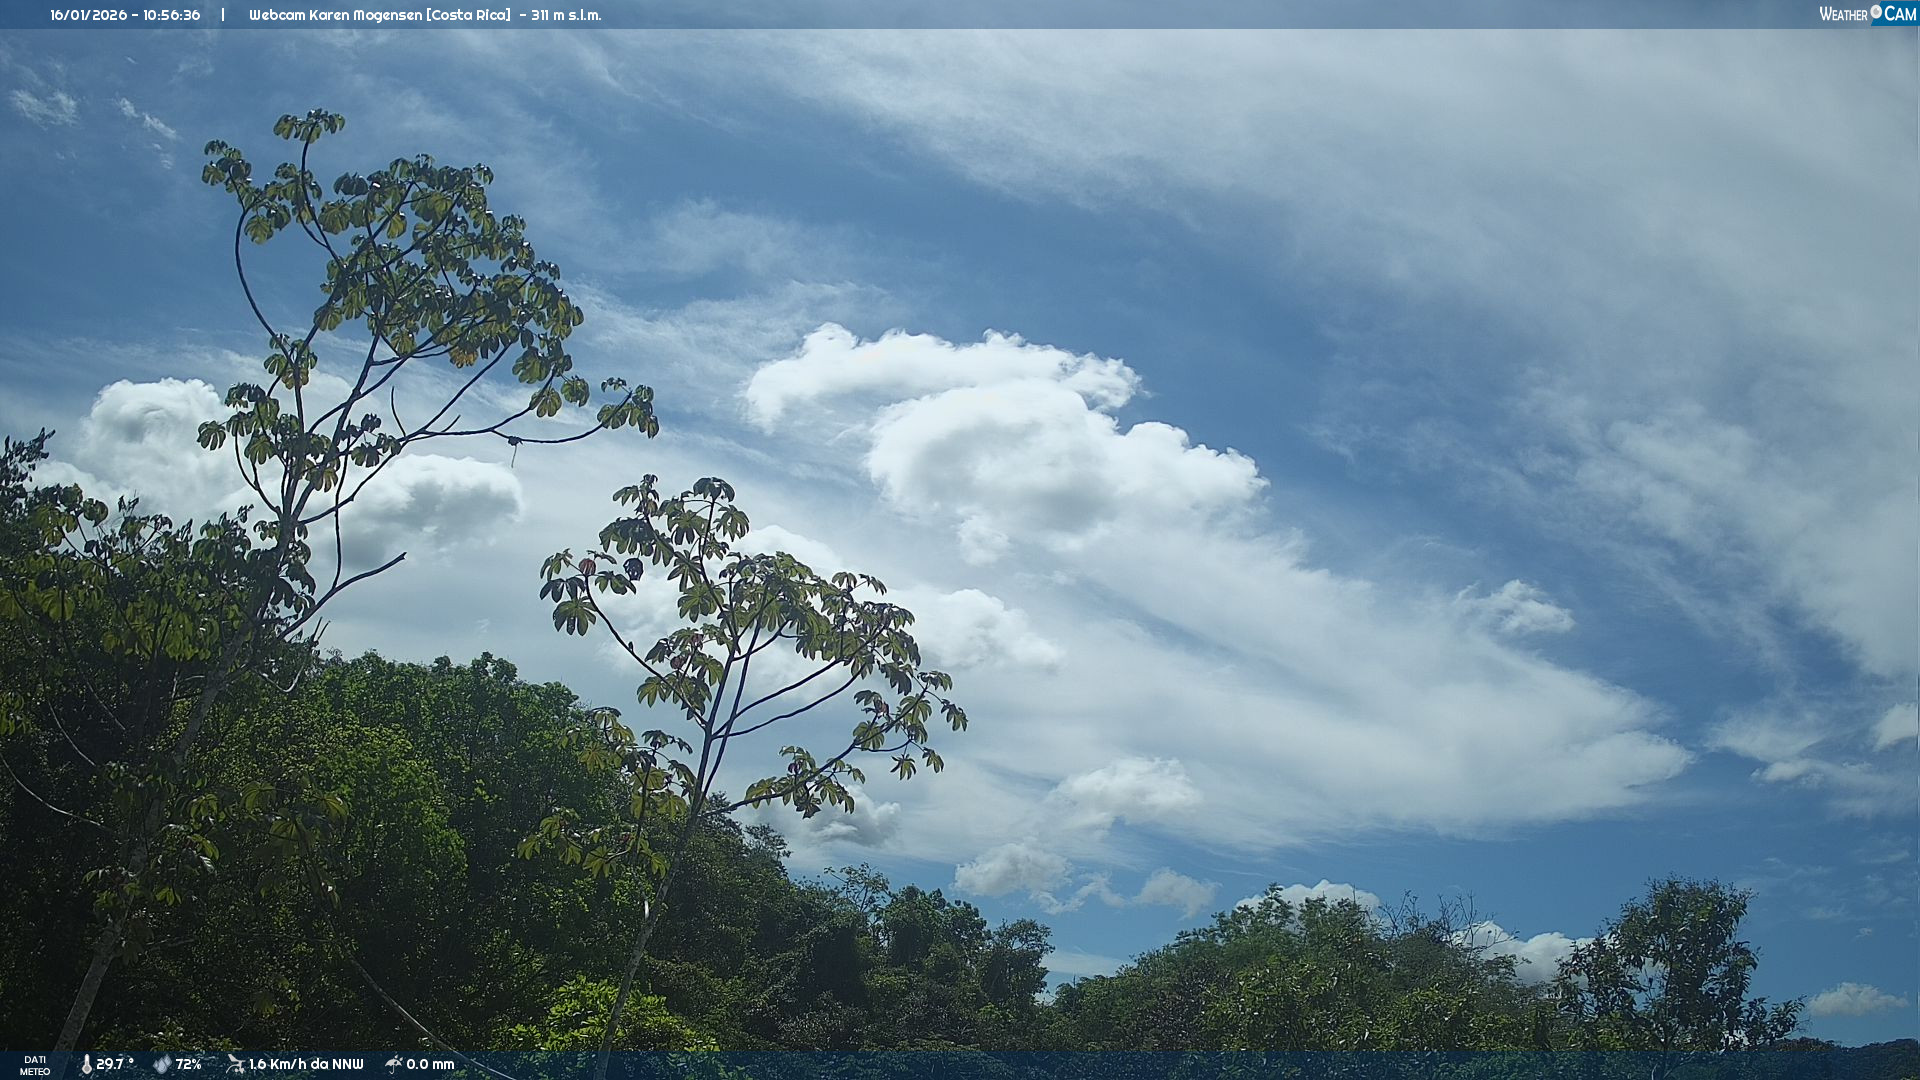Click the date 16/01/2026 in header
1920x1080 pixels.
[x=87, y=15]
